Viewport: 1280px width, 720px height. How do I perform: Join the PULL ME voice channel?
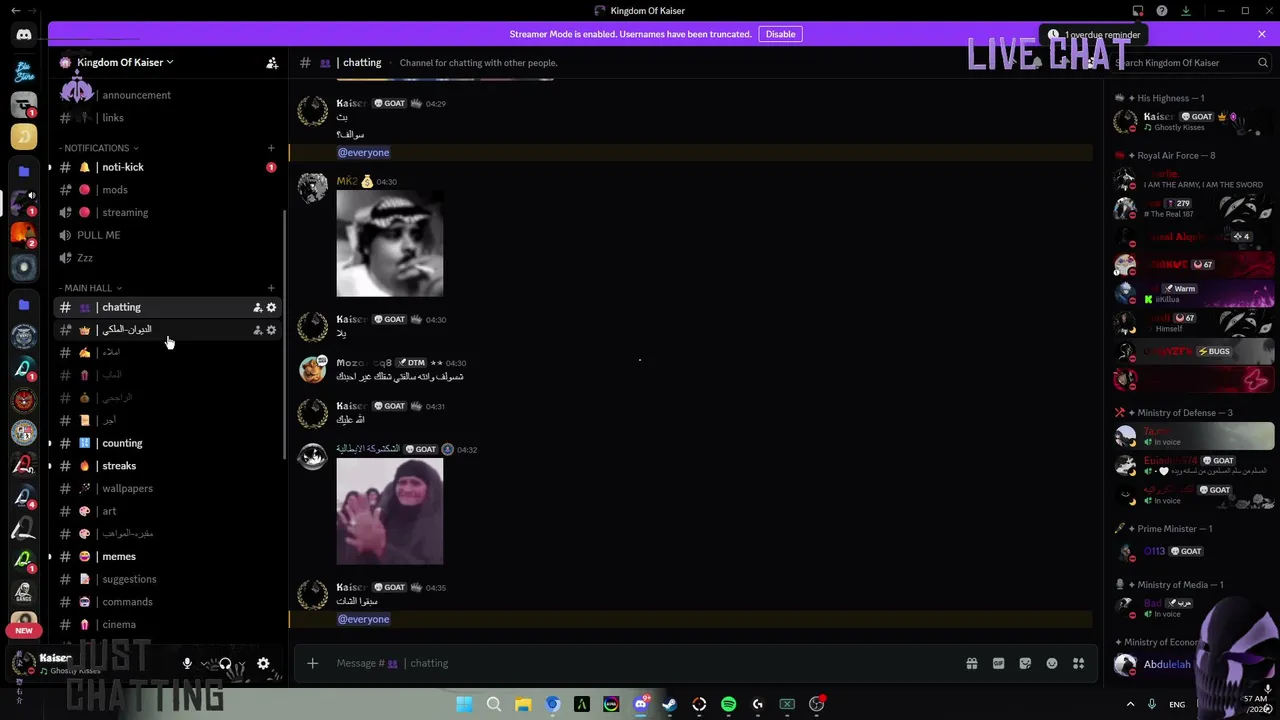point(166,235)
